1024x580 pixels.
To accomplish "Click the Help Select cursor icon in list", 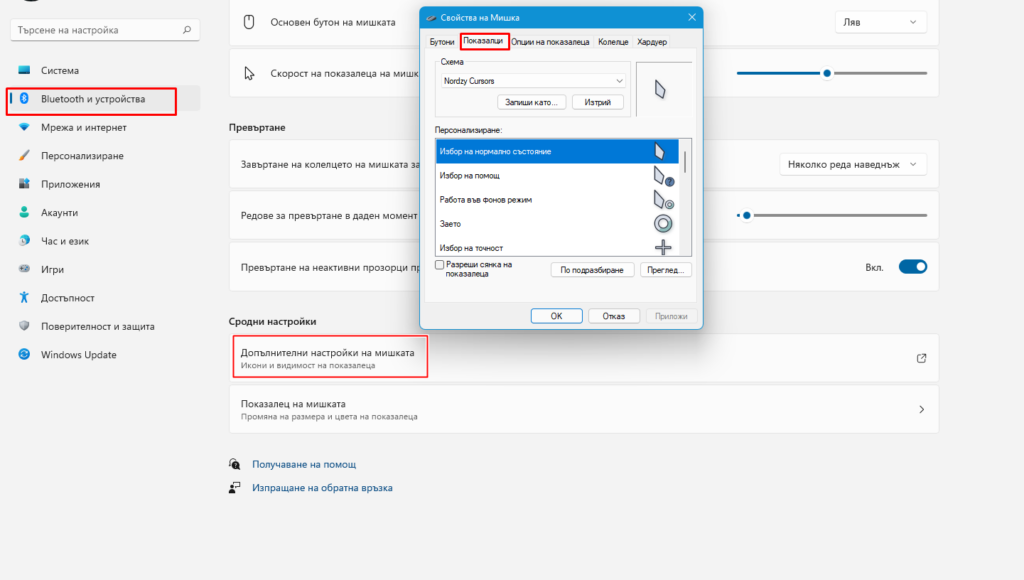I will coord(664,176).
